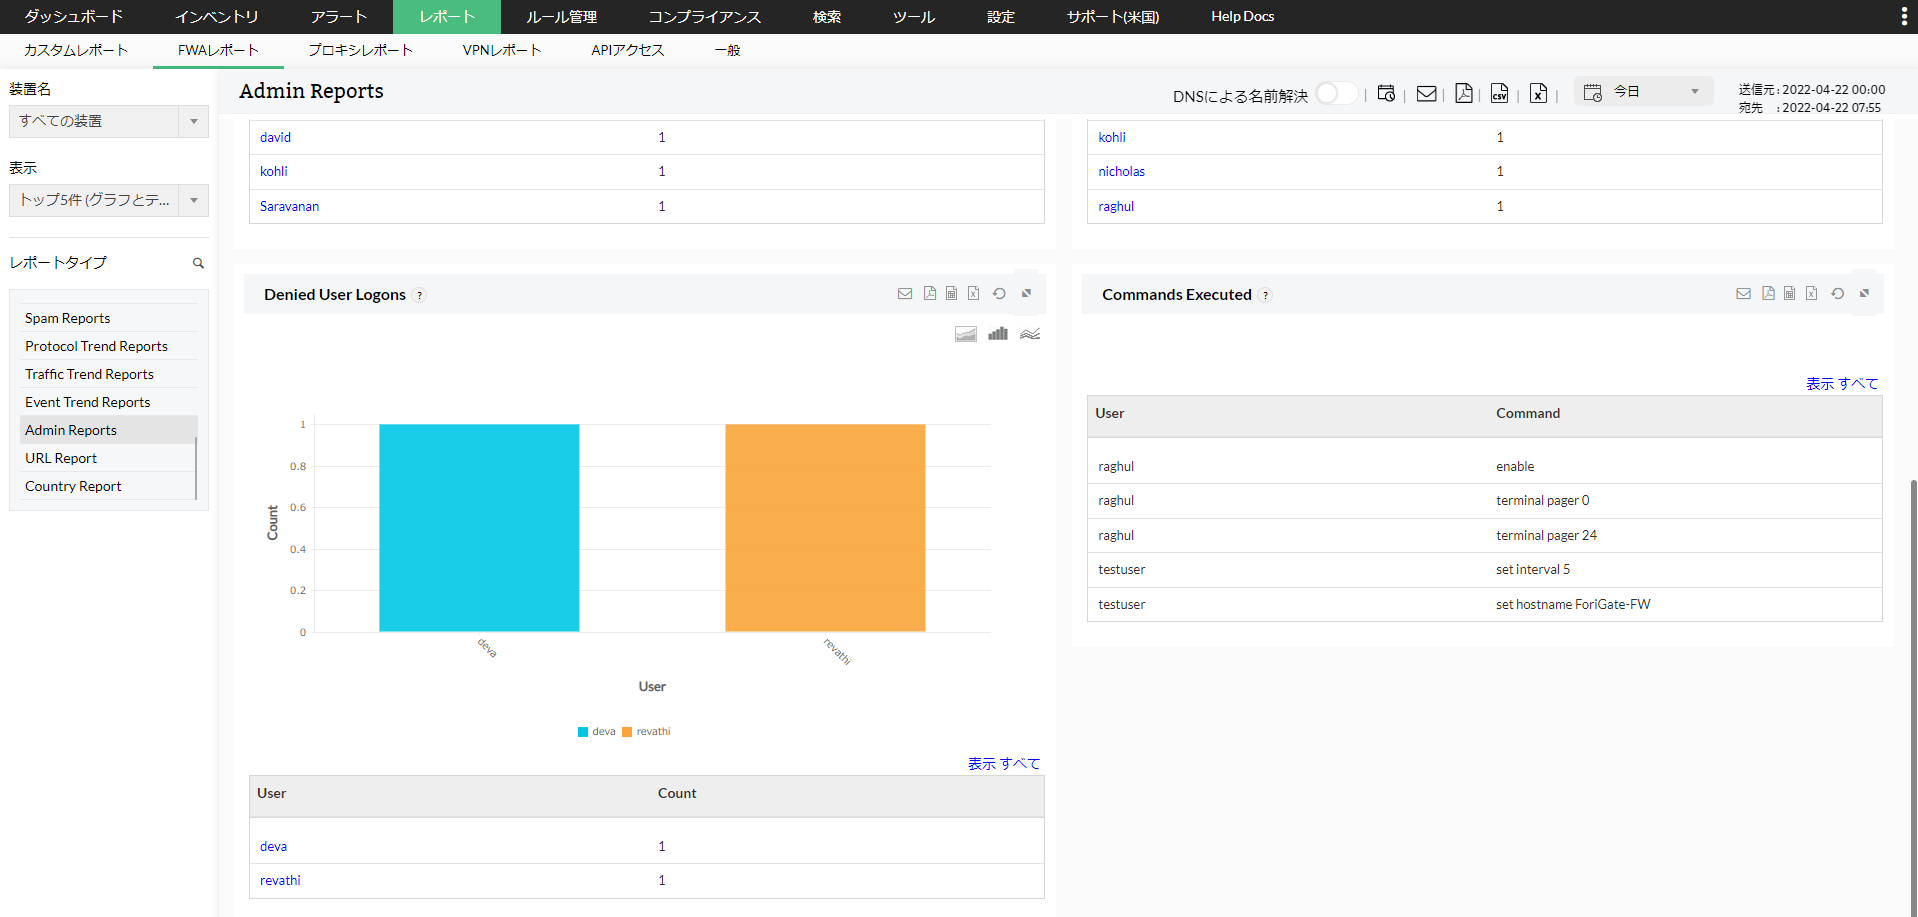Open the 今日 time period dropdown
The height and width of the screenshot is (917, 1918).
(1643, 92)
